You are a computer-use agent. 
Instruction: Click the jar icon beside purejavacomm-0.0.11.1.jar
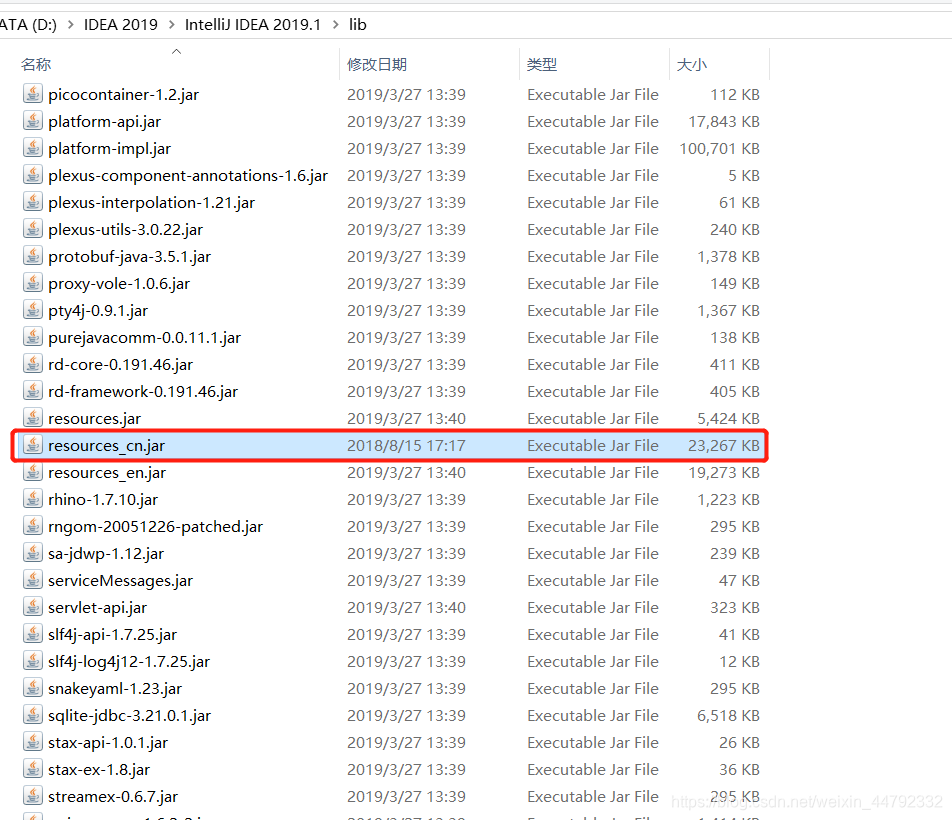coord(33,337)
